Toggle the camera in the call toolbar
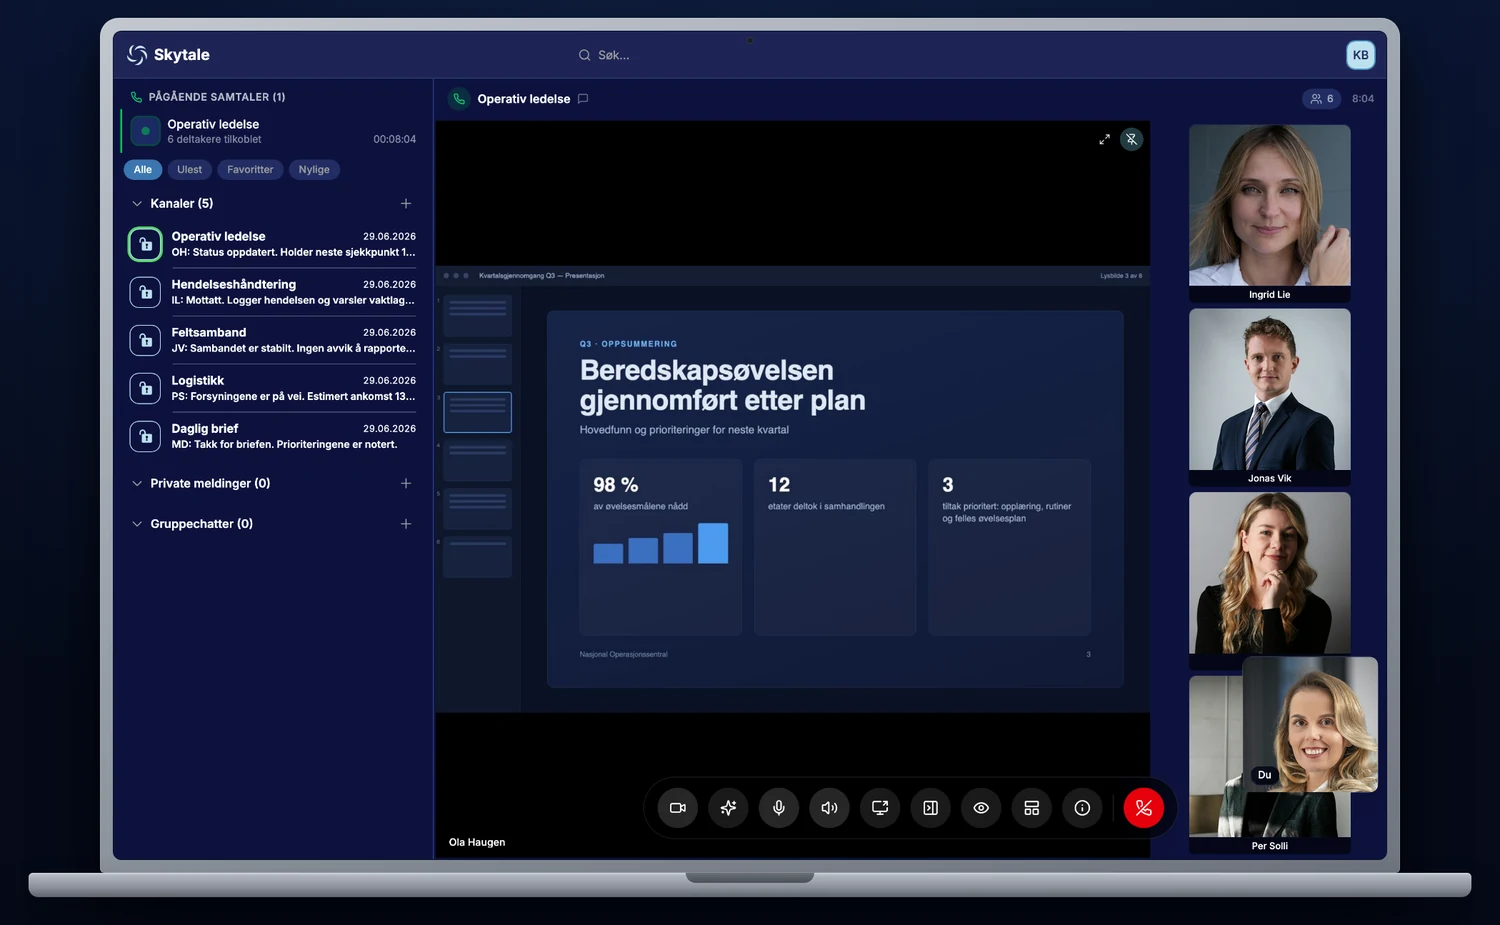The width and height of the screenshot is (1500, 925). tap(678, 808)
